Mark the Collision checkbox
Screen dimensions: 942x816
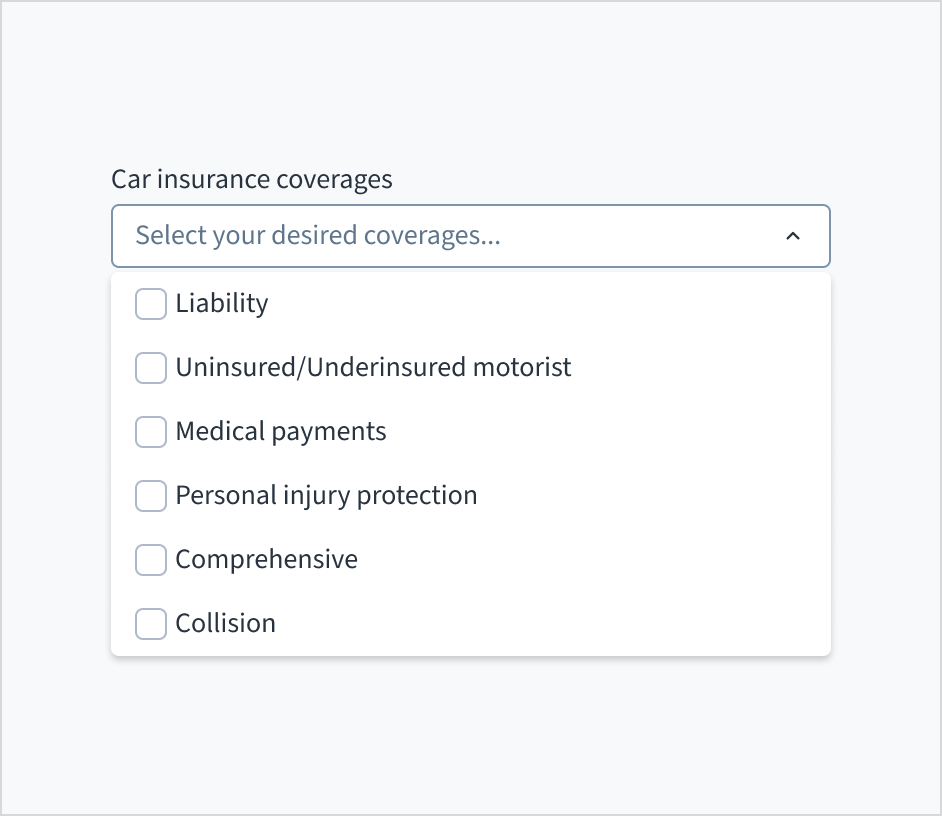[x=151, y=624]
